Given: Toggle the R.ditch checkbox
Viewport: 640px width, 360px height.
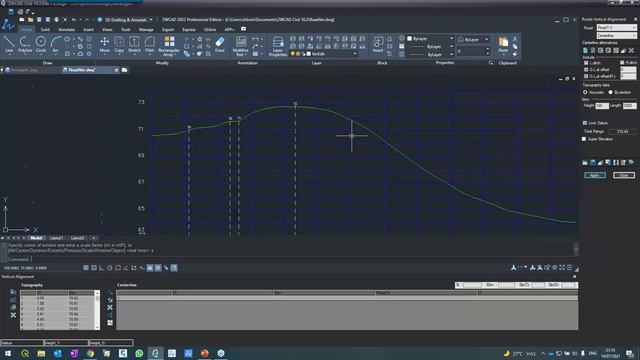Looking at the screenshot, I should [622, 62].
